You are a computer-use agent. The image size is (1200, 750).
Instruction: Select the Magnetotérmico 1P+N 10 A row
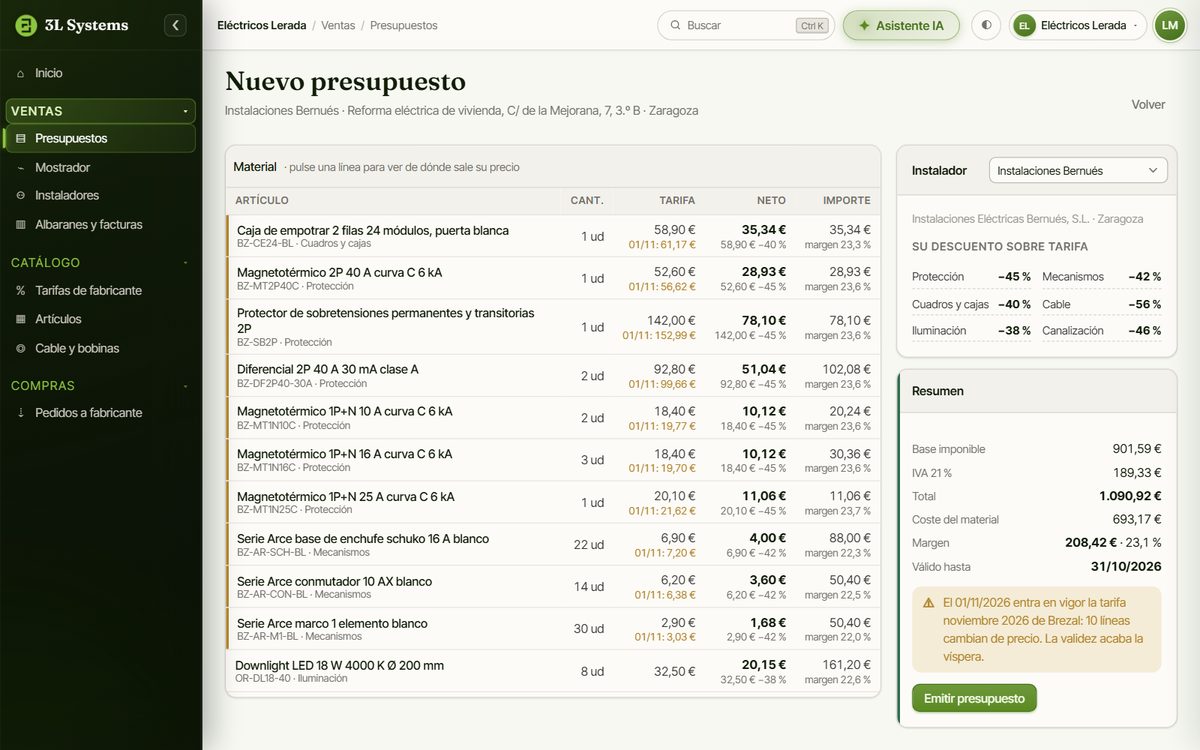point(553,418)
